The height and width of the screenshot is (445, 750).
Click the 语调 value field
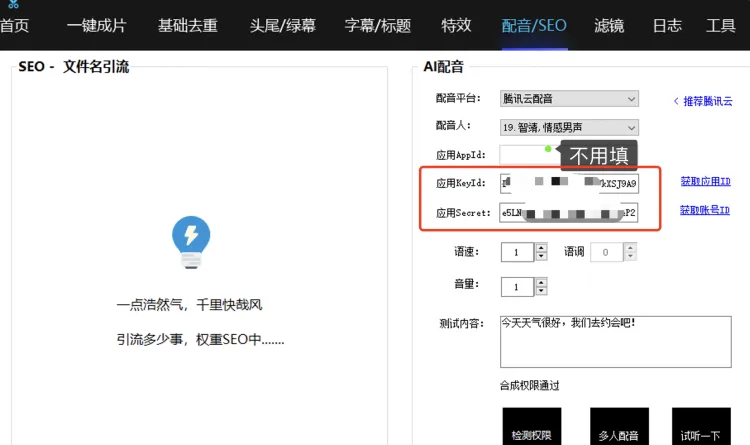(607, 252)
